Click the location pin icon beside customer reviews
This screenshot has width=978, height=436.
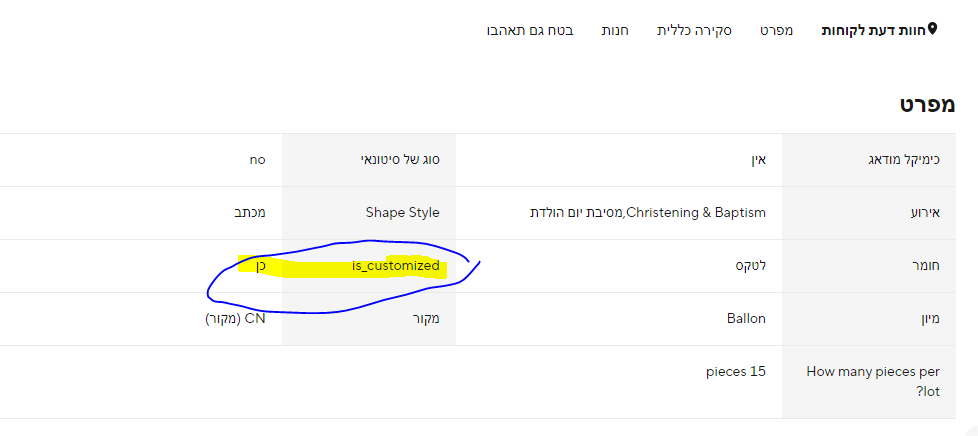933,30
